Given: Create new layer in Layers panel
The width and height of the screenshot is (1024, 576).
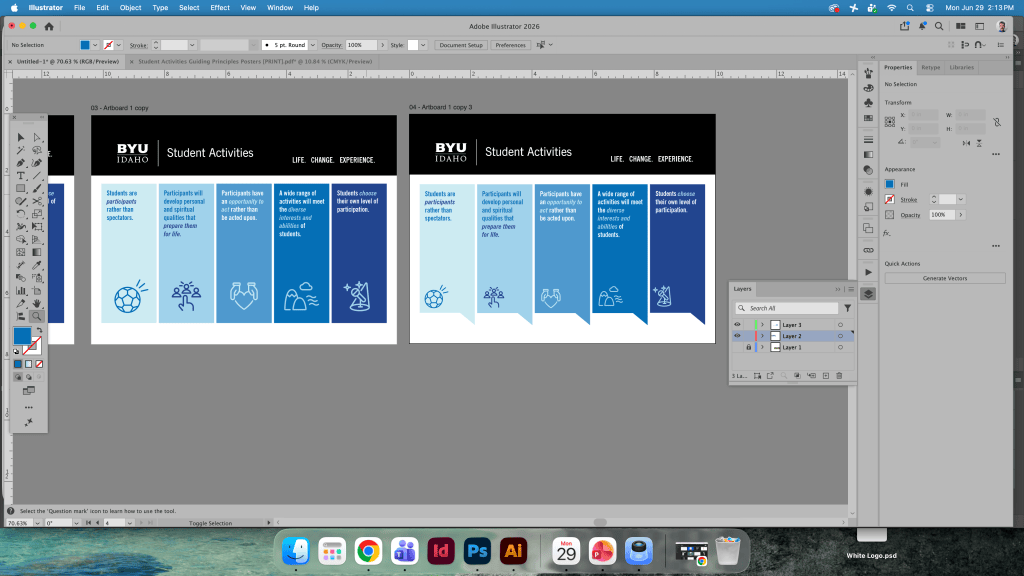Looking at the screenshot, I should pyautogui.click(x=825, y=376).
